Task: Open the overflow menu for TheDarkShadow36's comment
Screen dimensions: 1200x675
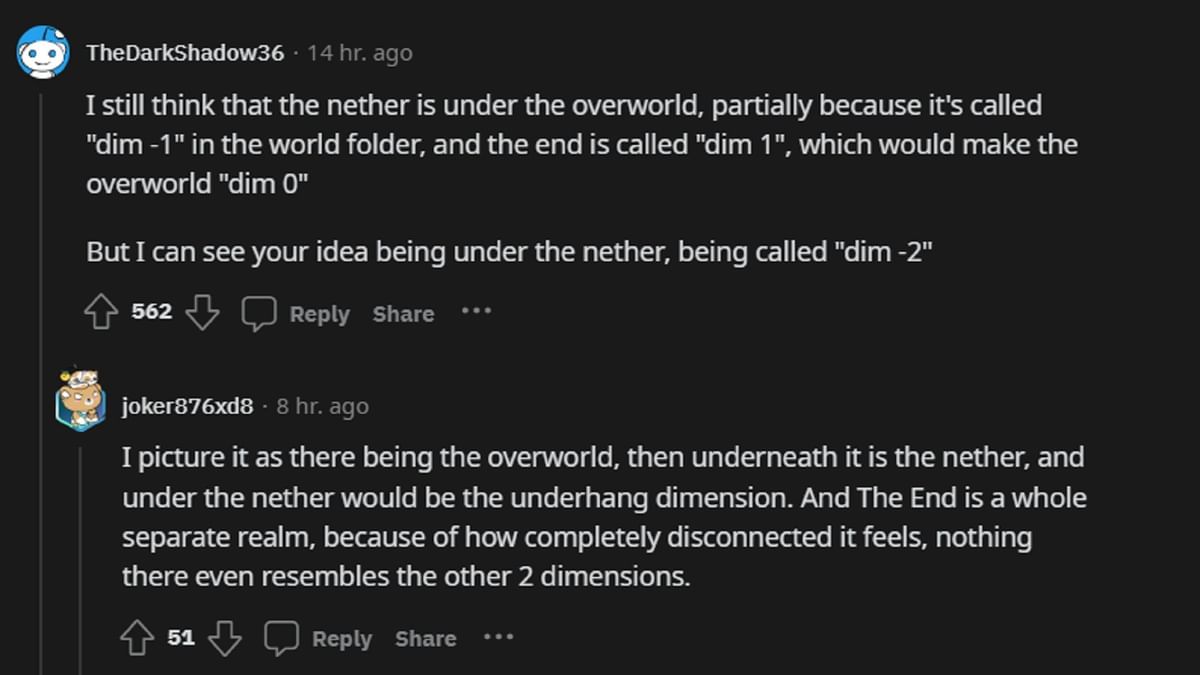Action: [x=476, y=313]
